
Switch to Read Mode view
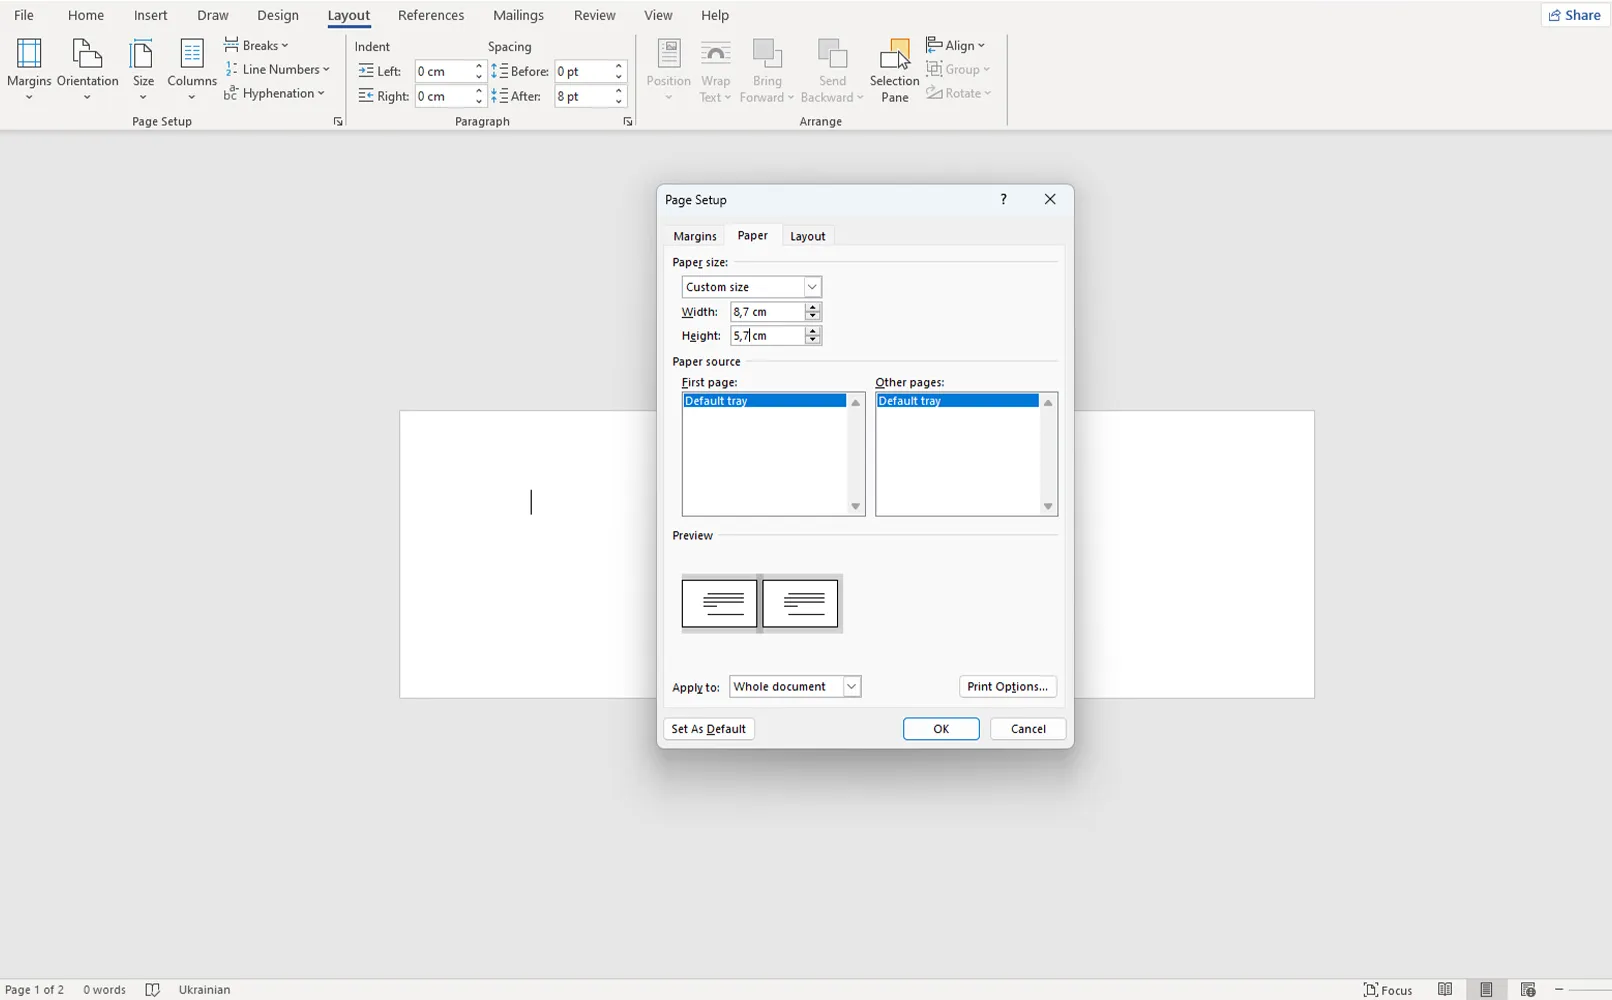tap(1445, 990)
